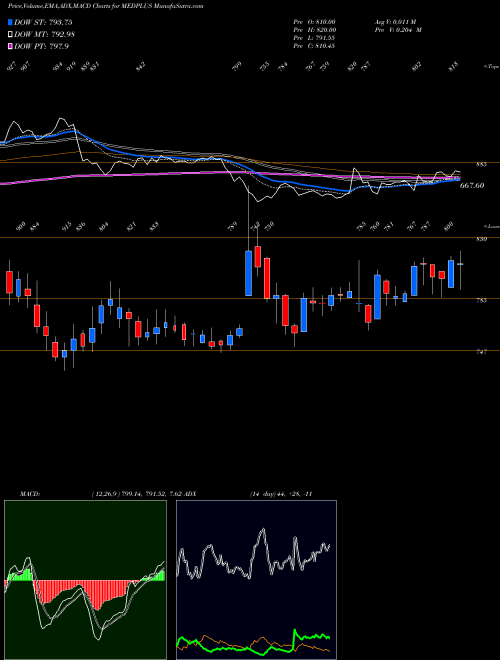Click the 'Pre O: 810.00' value
The width and height of the screenshot is (500, 660).
coord(314,22)
